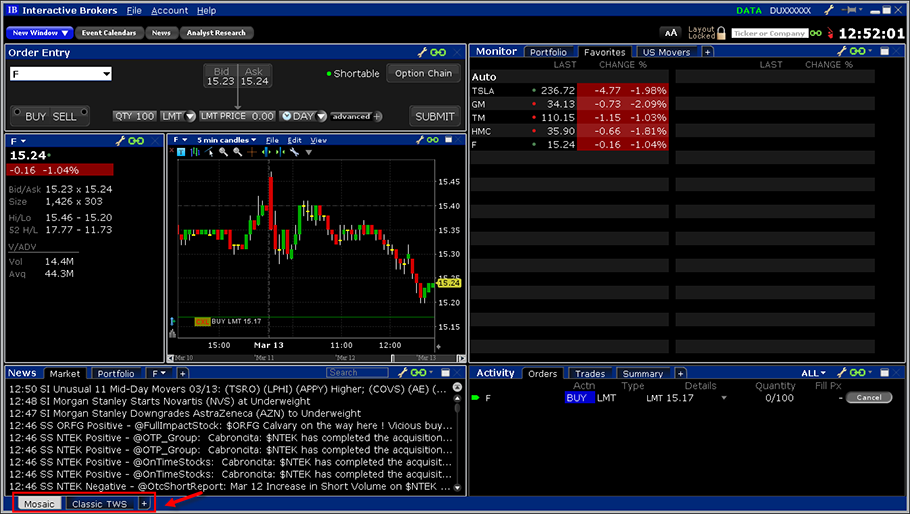Select chart trendline drawing tool
Screen dimensions: 910x514
(209, 152)
